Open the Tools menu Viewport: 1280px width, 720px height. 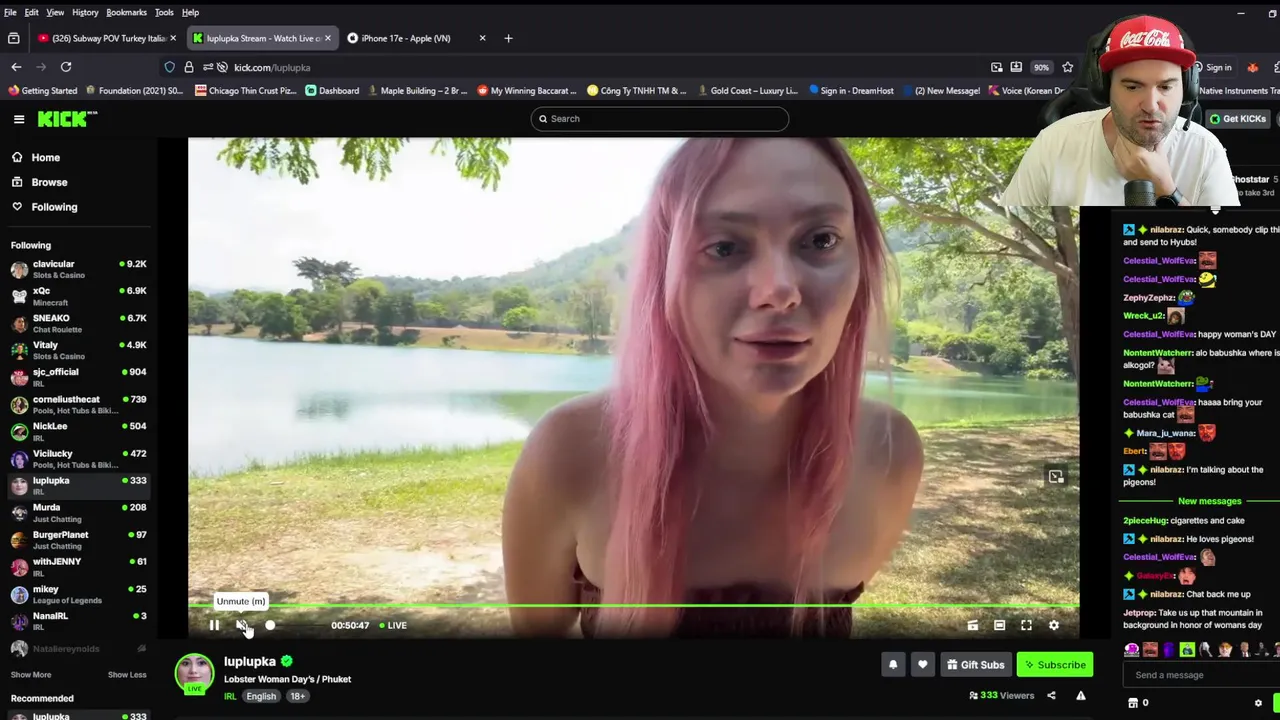pyautogui.click(x=164, y=12)
